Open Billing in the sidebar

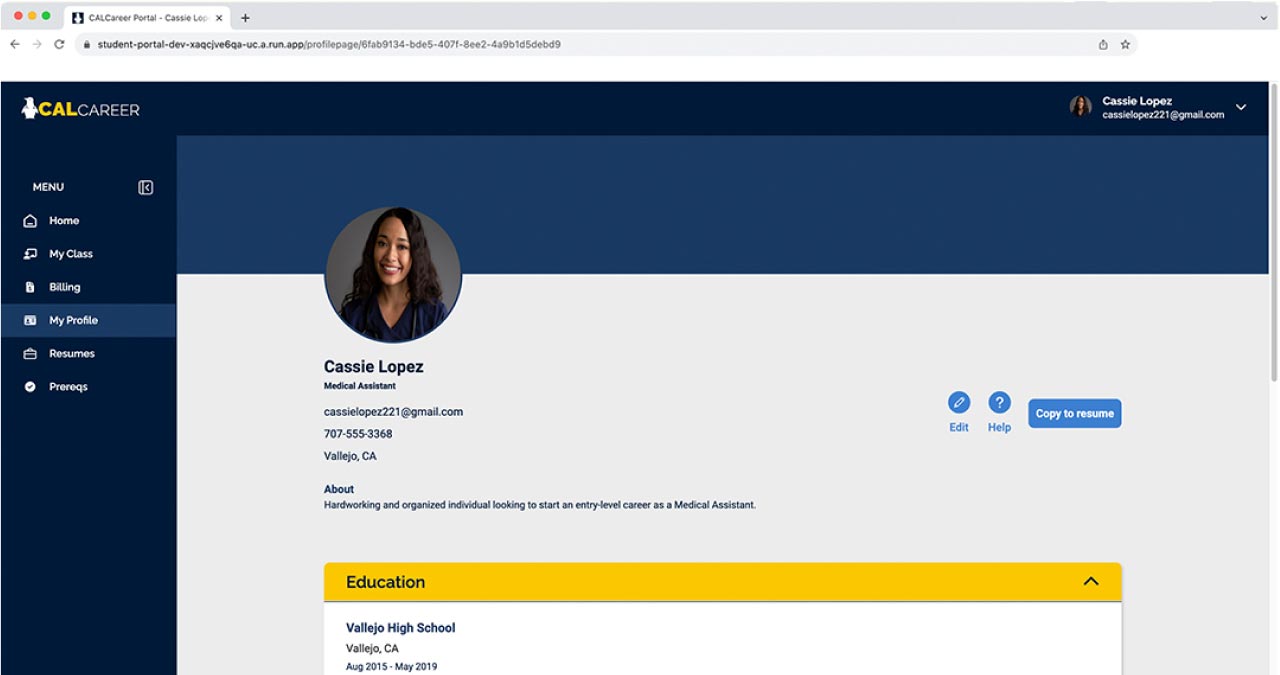(64, 287)
